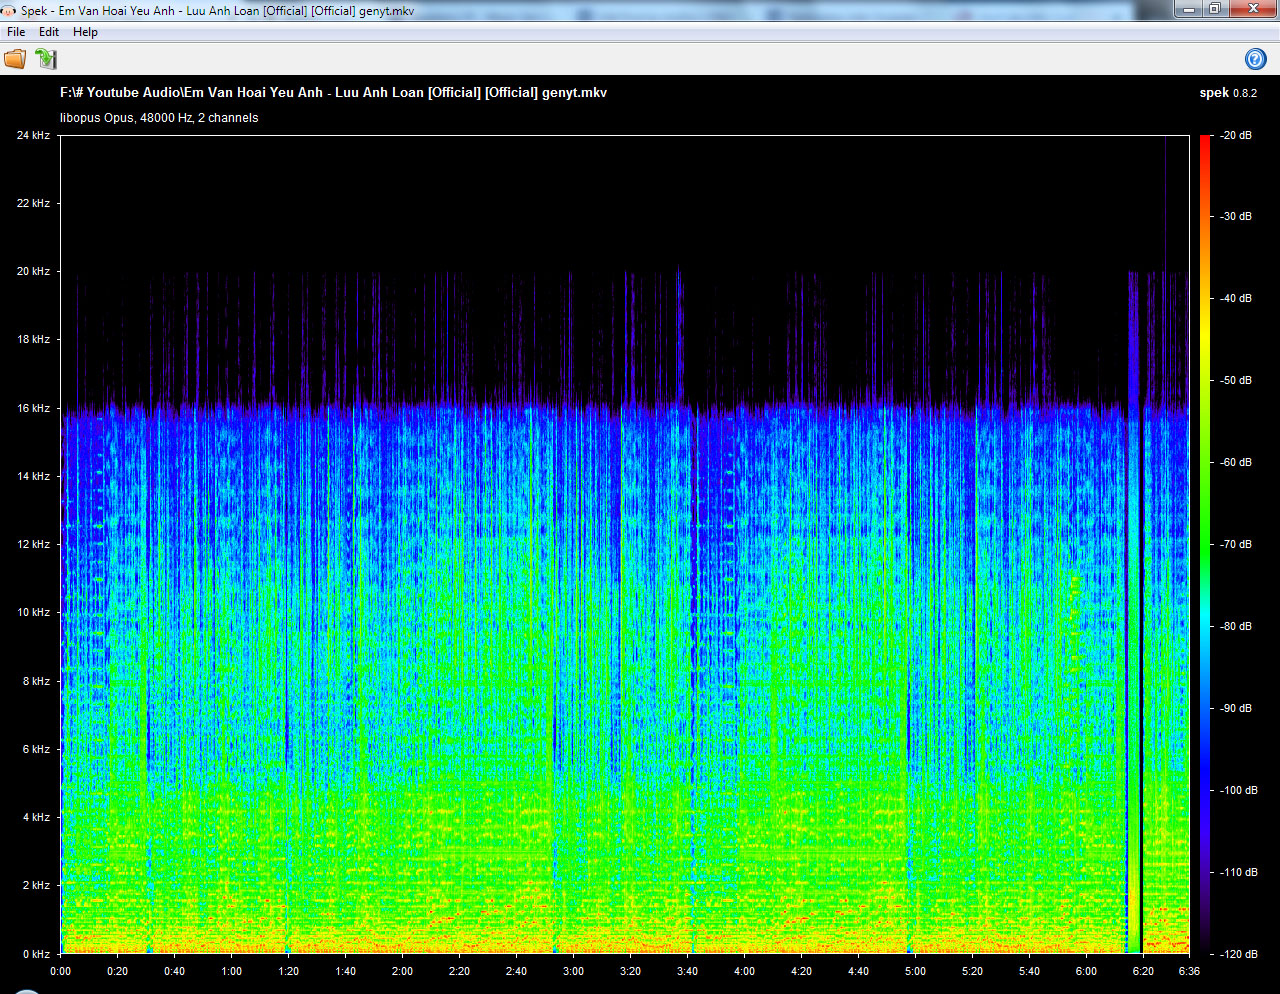Click the 22 kHz frequency label
The width and height of the screenshot is (1280, 994).
click(33, 203)
